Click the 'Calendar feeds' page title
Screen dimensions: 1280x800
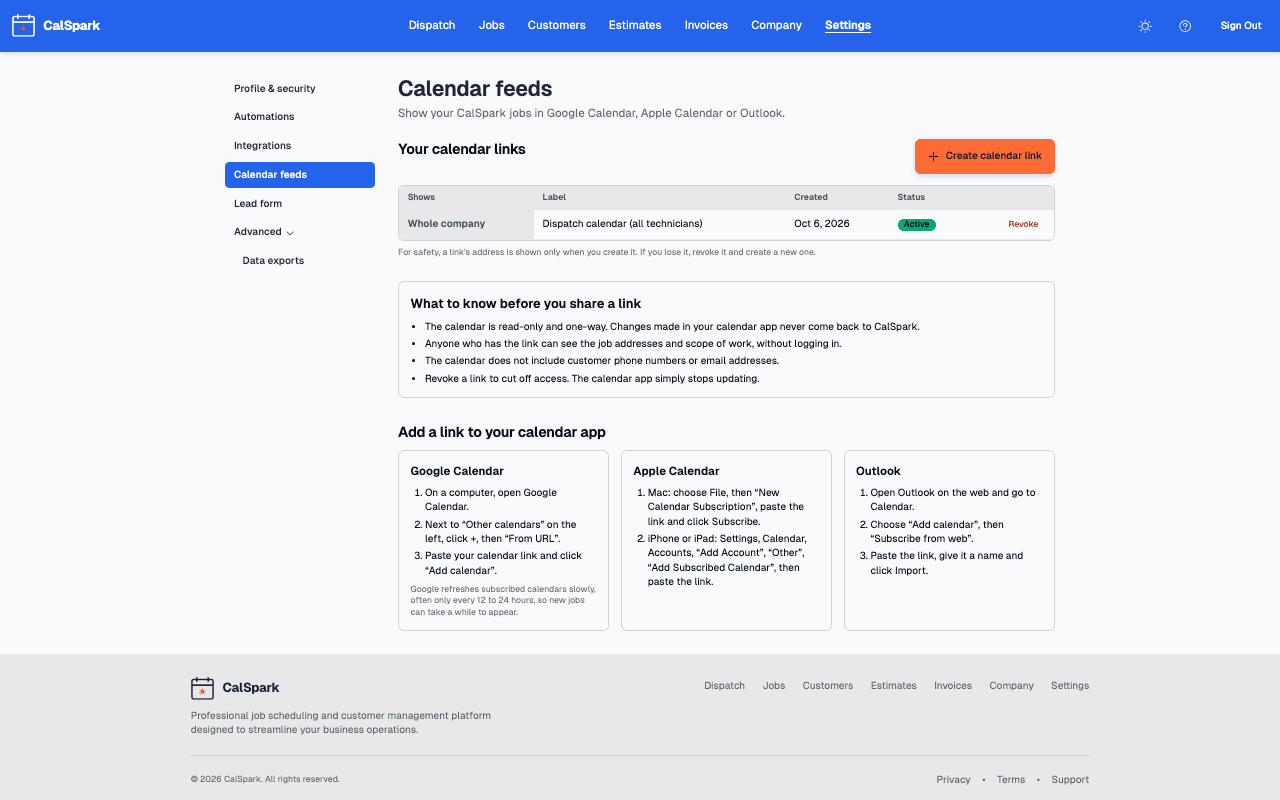(x=475, y=89)
